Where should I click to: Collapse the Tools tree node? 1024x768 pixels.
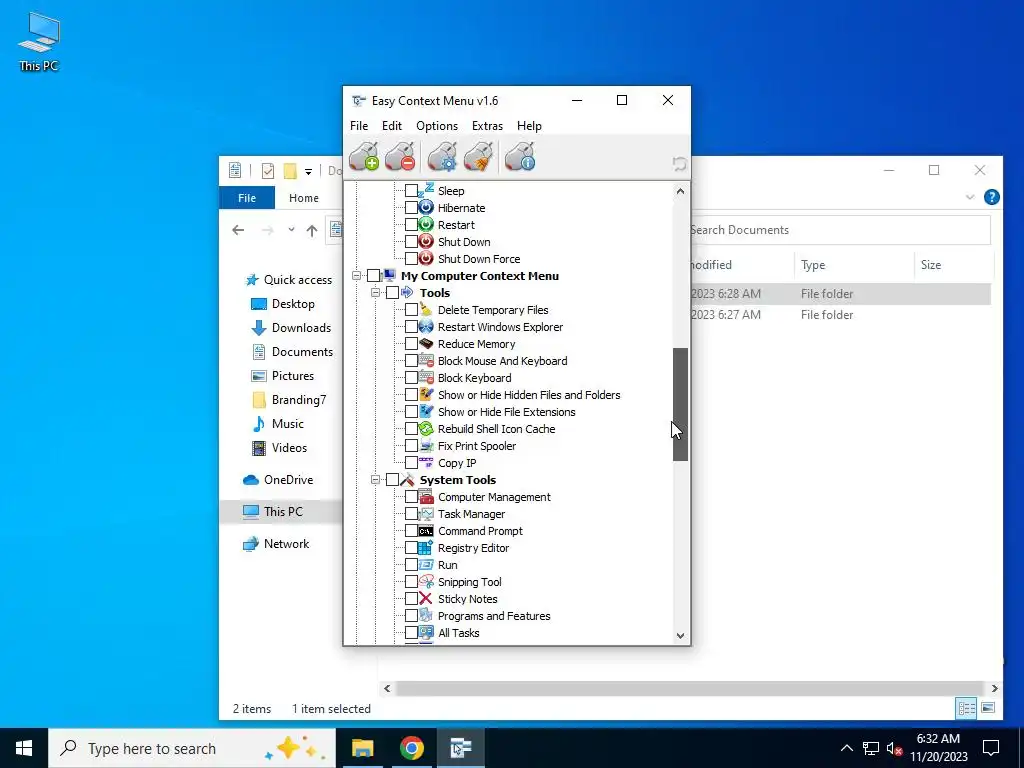point(376,293)
